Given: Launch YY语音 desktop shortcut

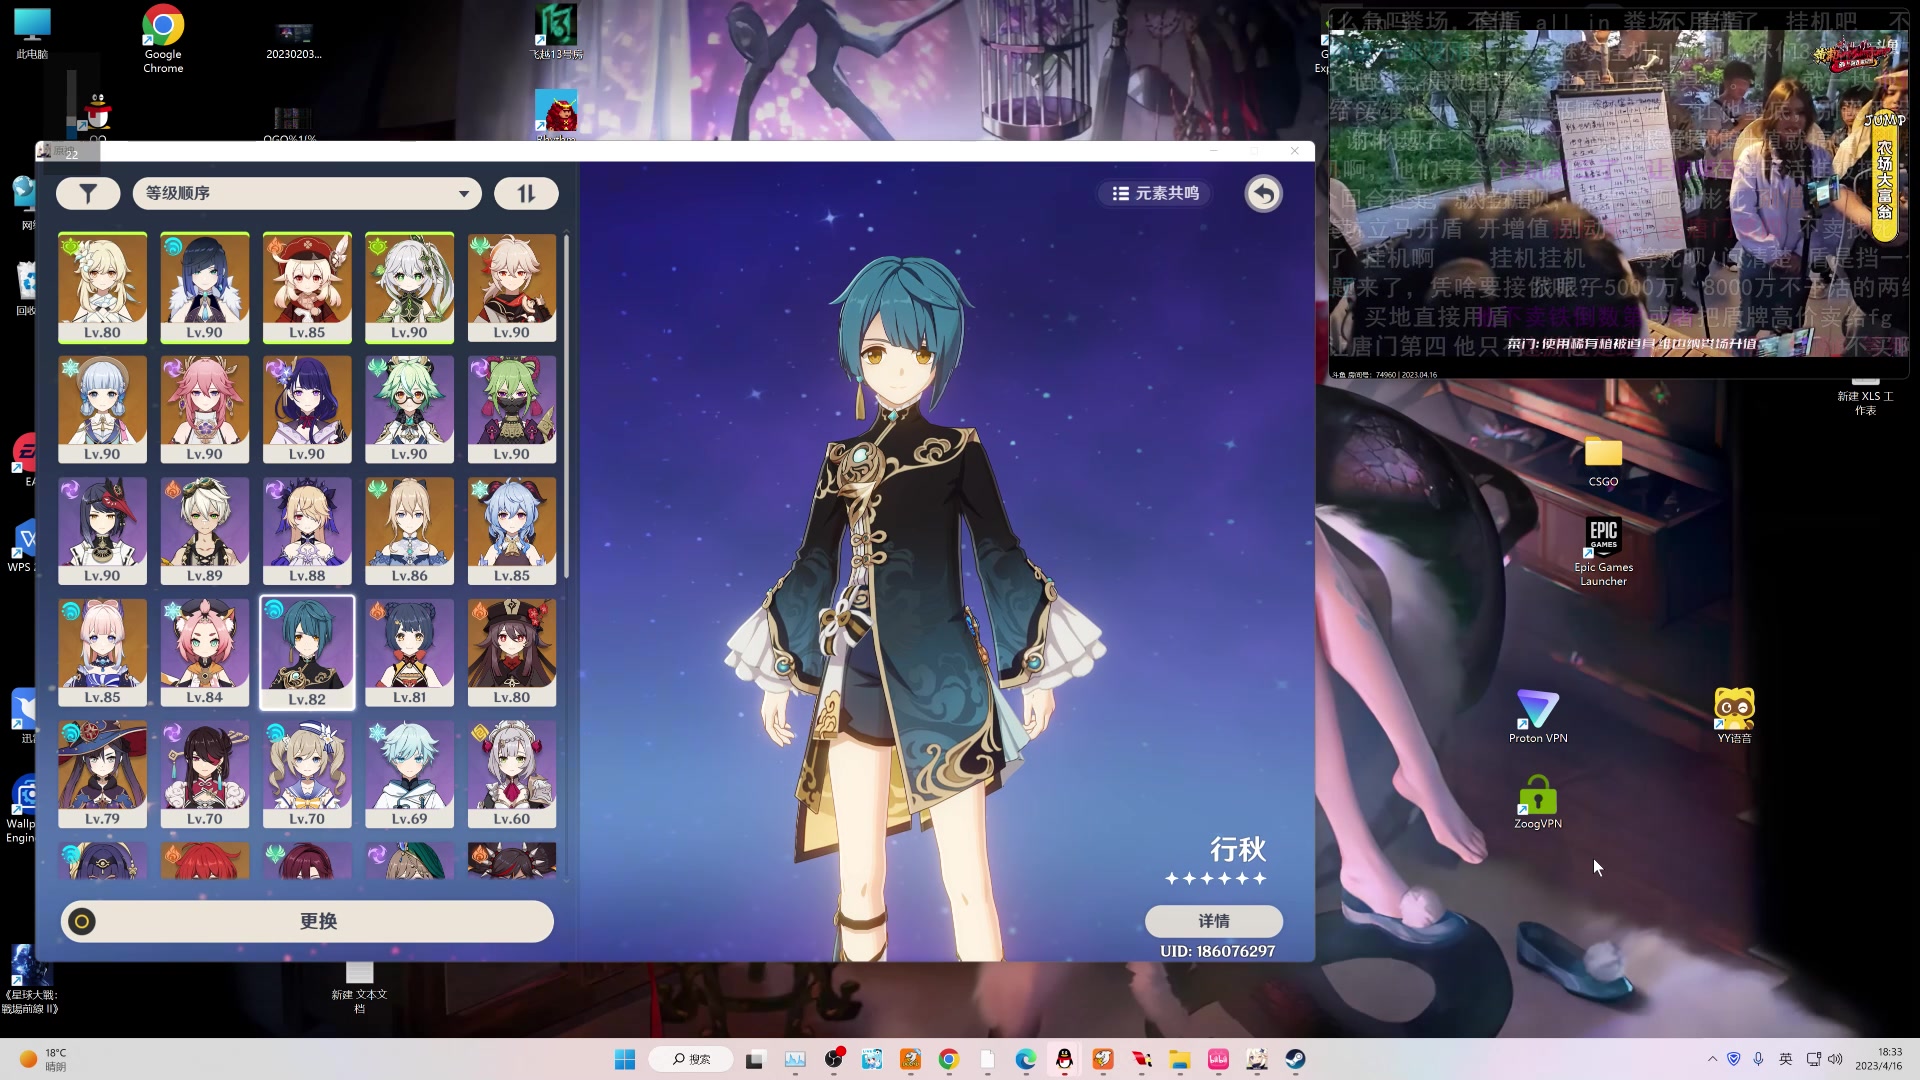Looking at the screenshot, I should [1734, 716].
